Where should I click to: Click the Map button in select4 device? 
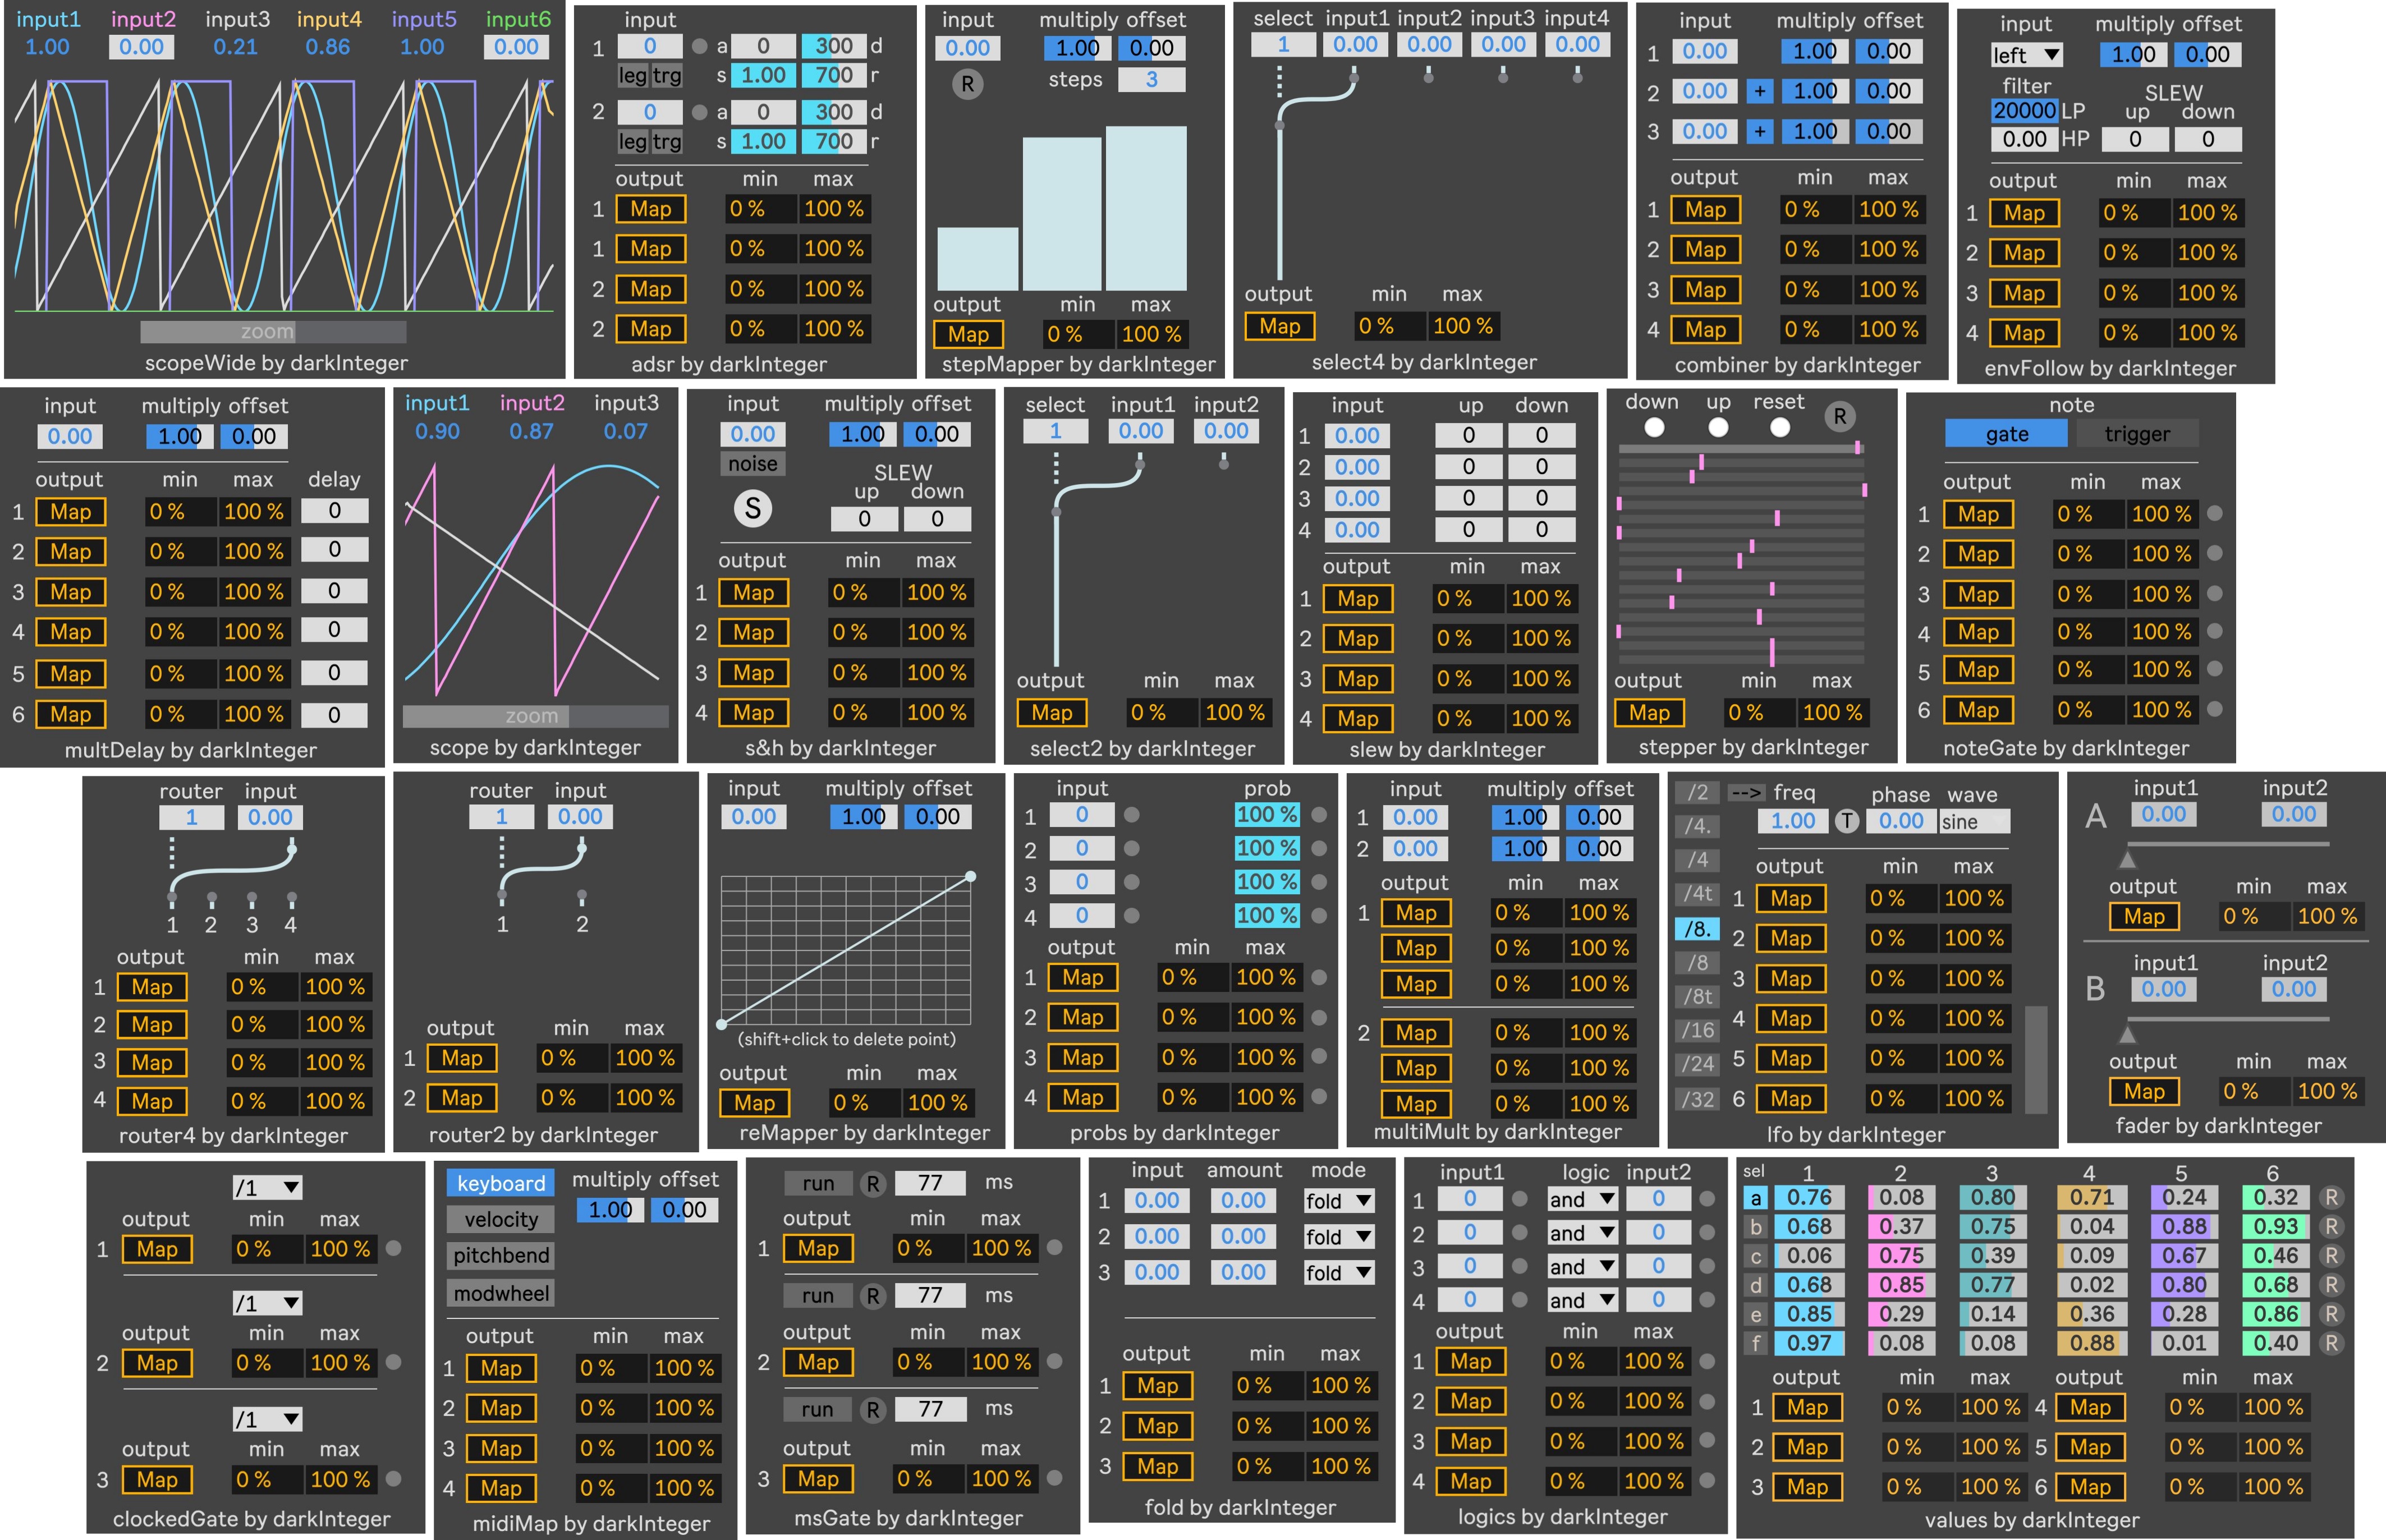[x=1279, y=326]
